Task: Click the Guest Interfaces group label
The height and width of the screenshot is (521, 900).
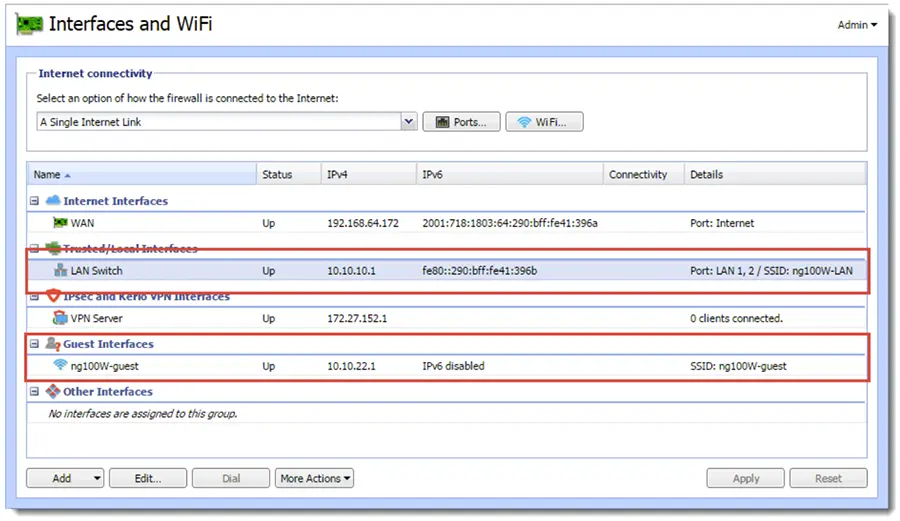Action: [x=108, y=344]
